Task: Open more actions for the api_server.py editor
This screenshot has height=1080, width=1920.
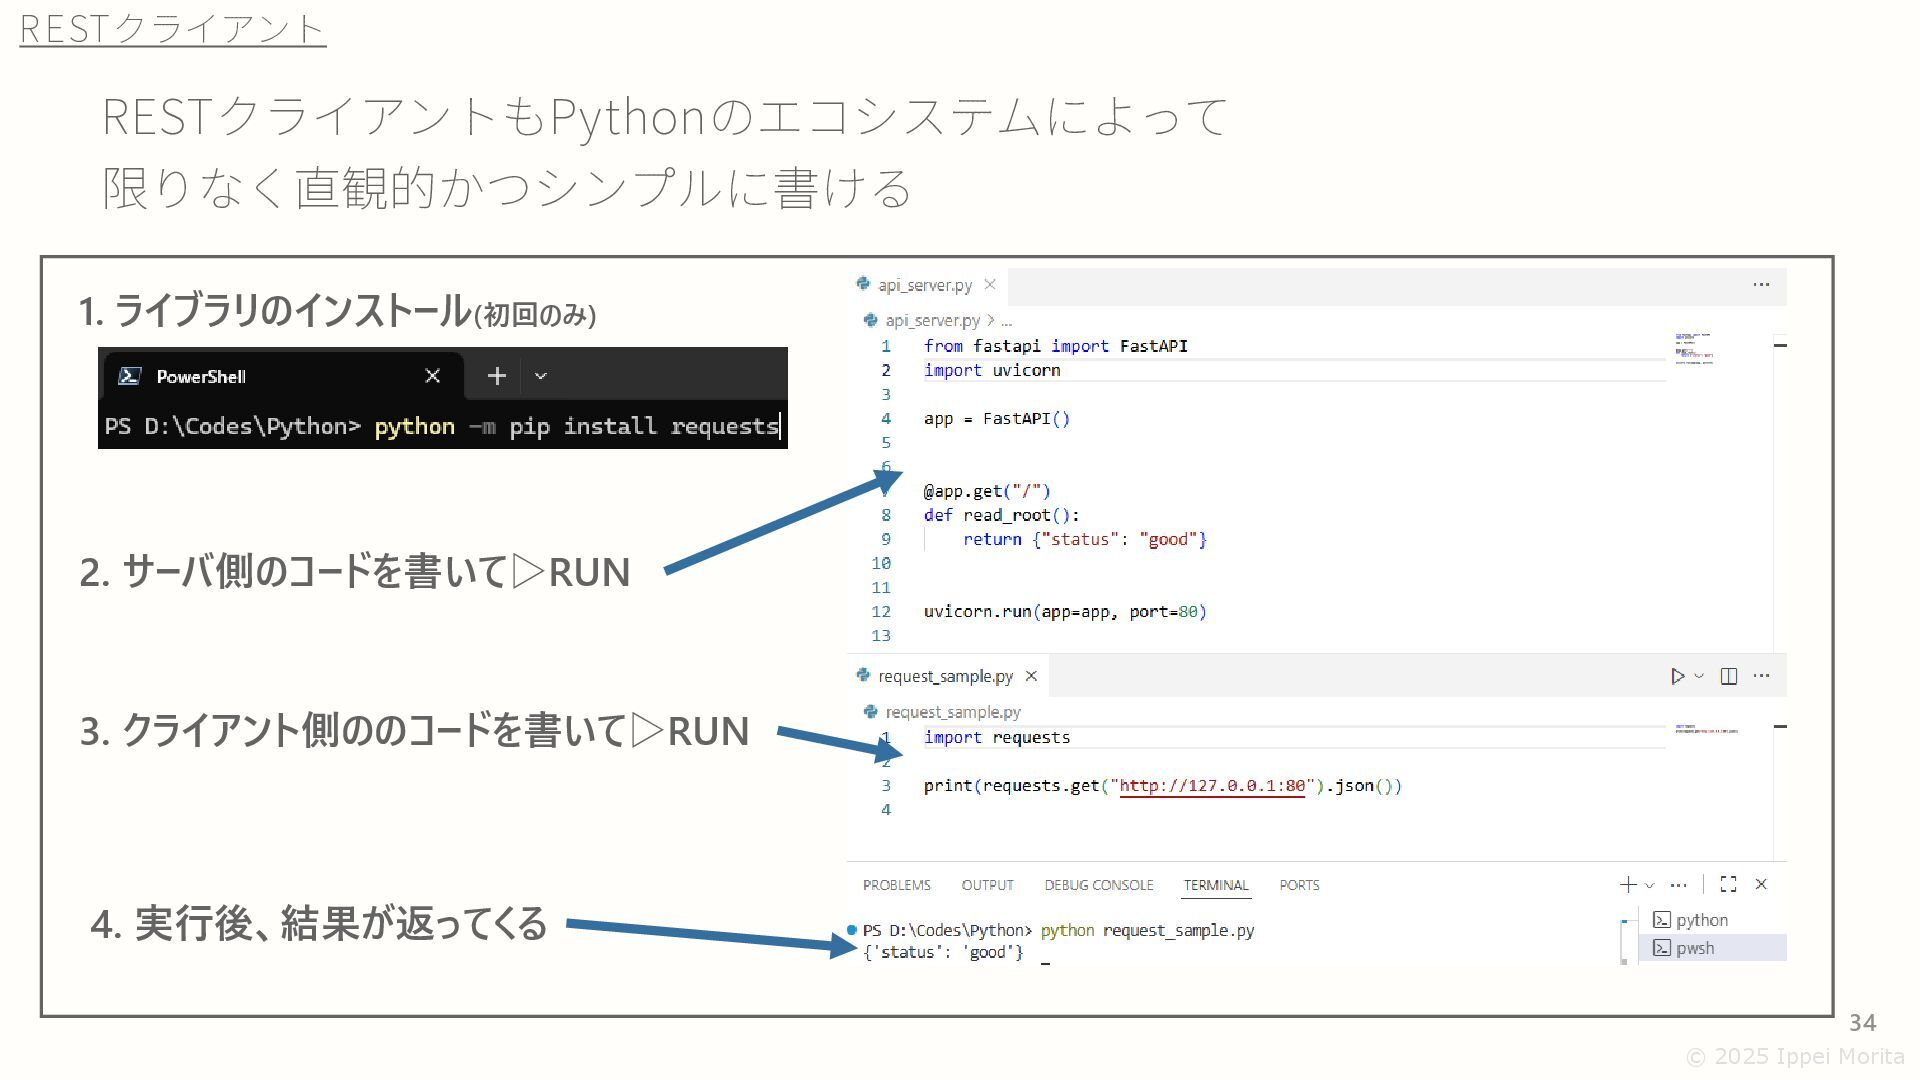Action: click(x=1761, y=285)
